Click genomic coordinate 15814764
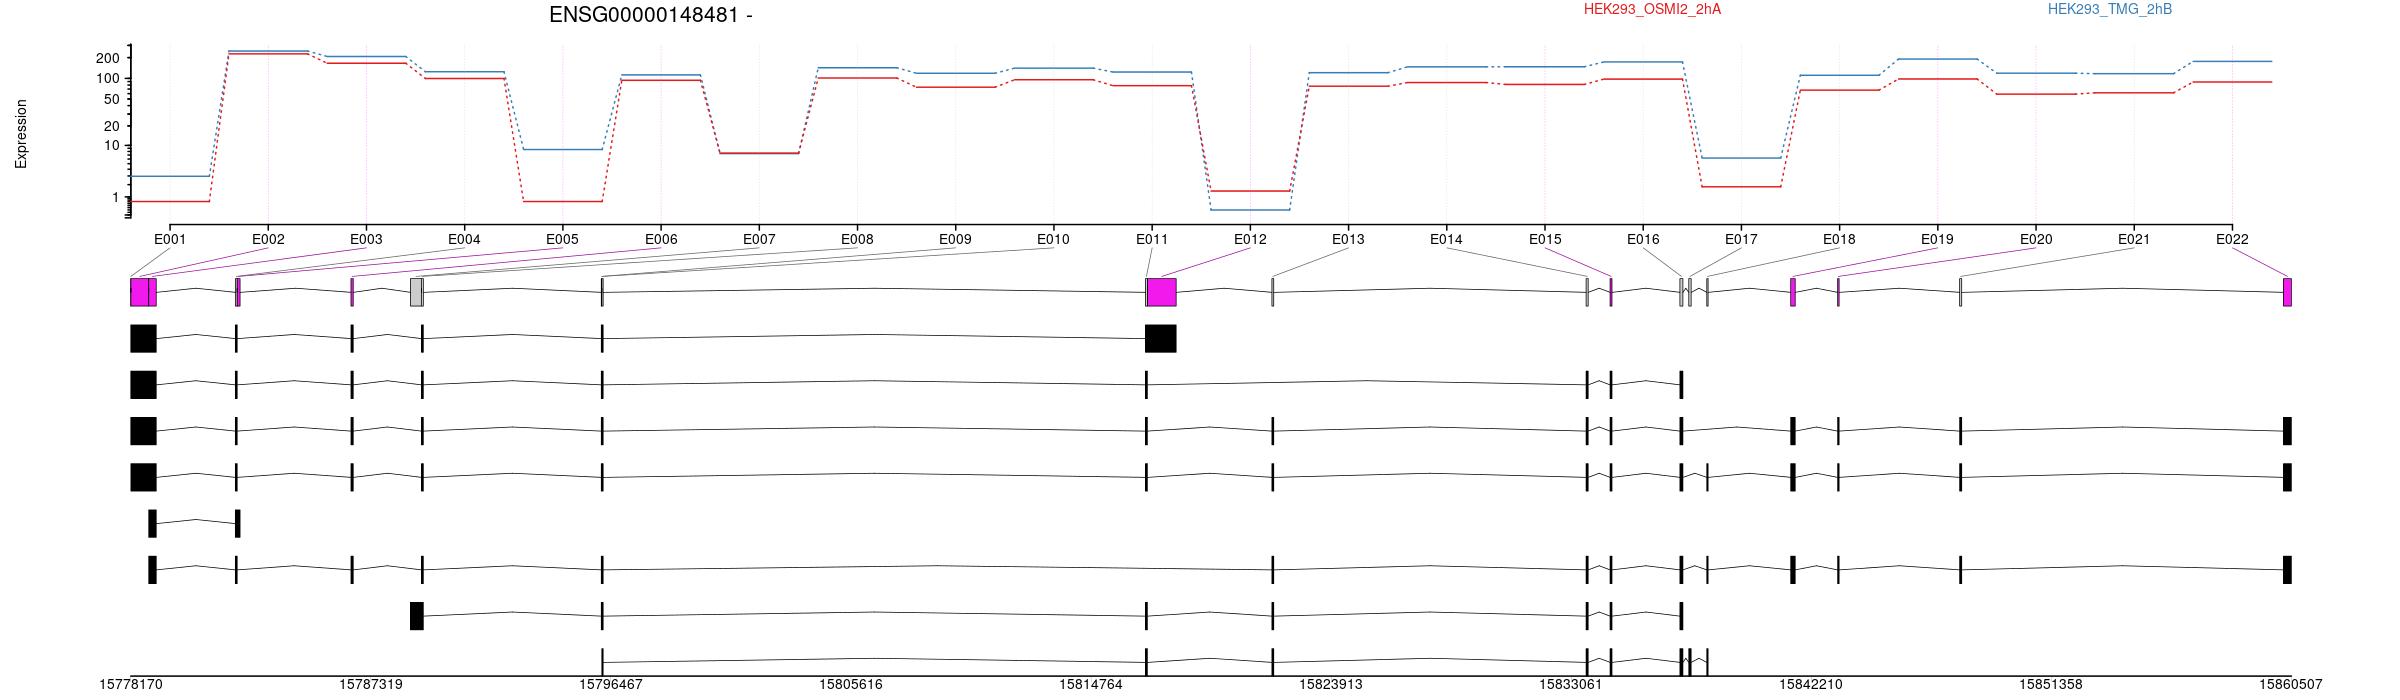Viewport: 2400px width, 700px height. 1091,685
